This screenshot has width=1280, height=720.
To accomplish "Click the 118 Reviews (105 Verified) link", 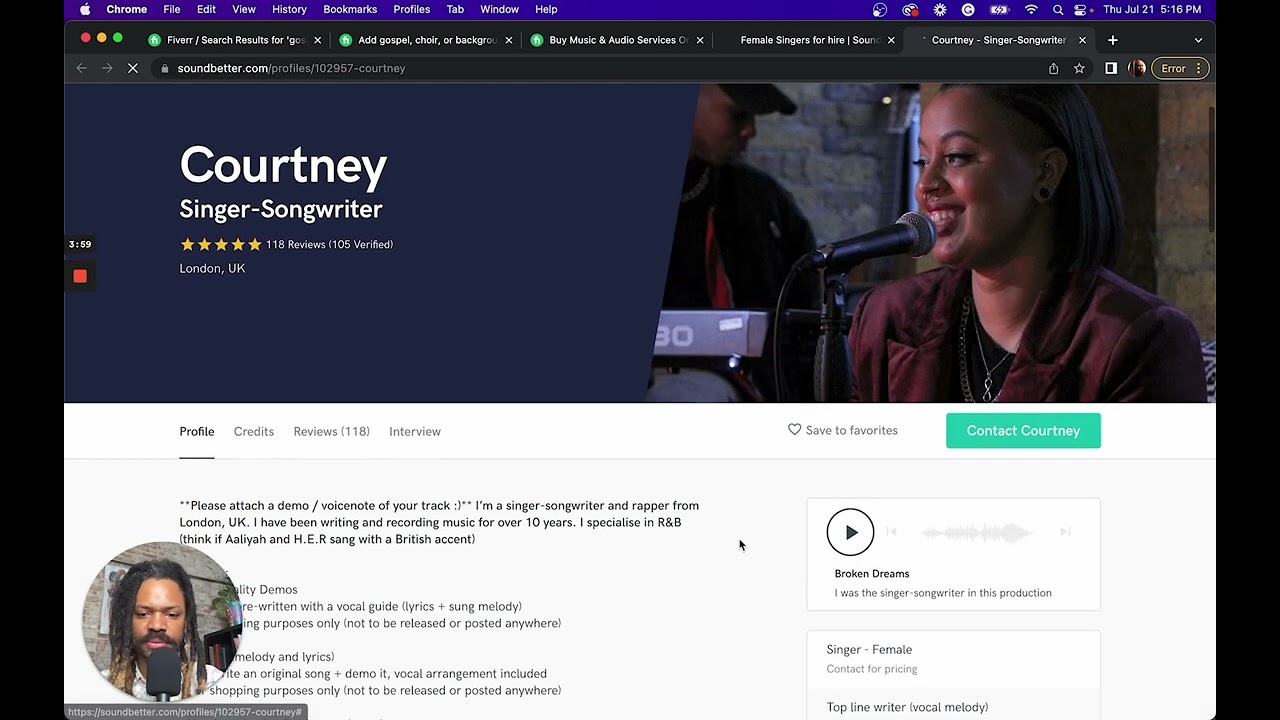I will (329, 244).
